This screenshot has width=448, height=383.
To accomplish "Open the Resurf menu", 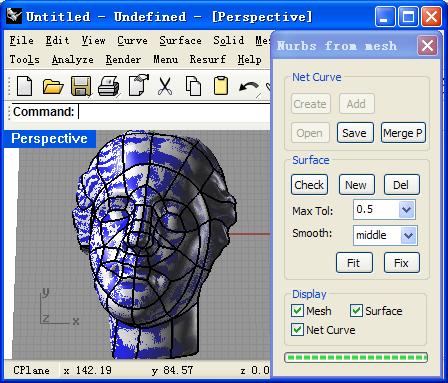I will 208,59.
